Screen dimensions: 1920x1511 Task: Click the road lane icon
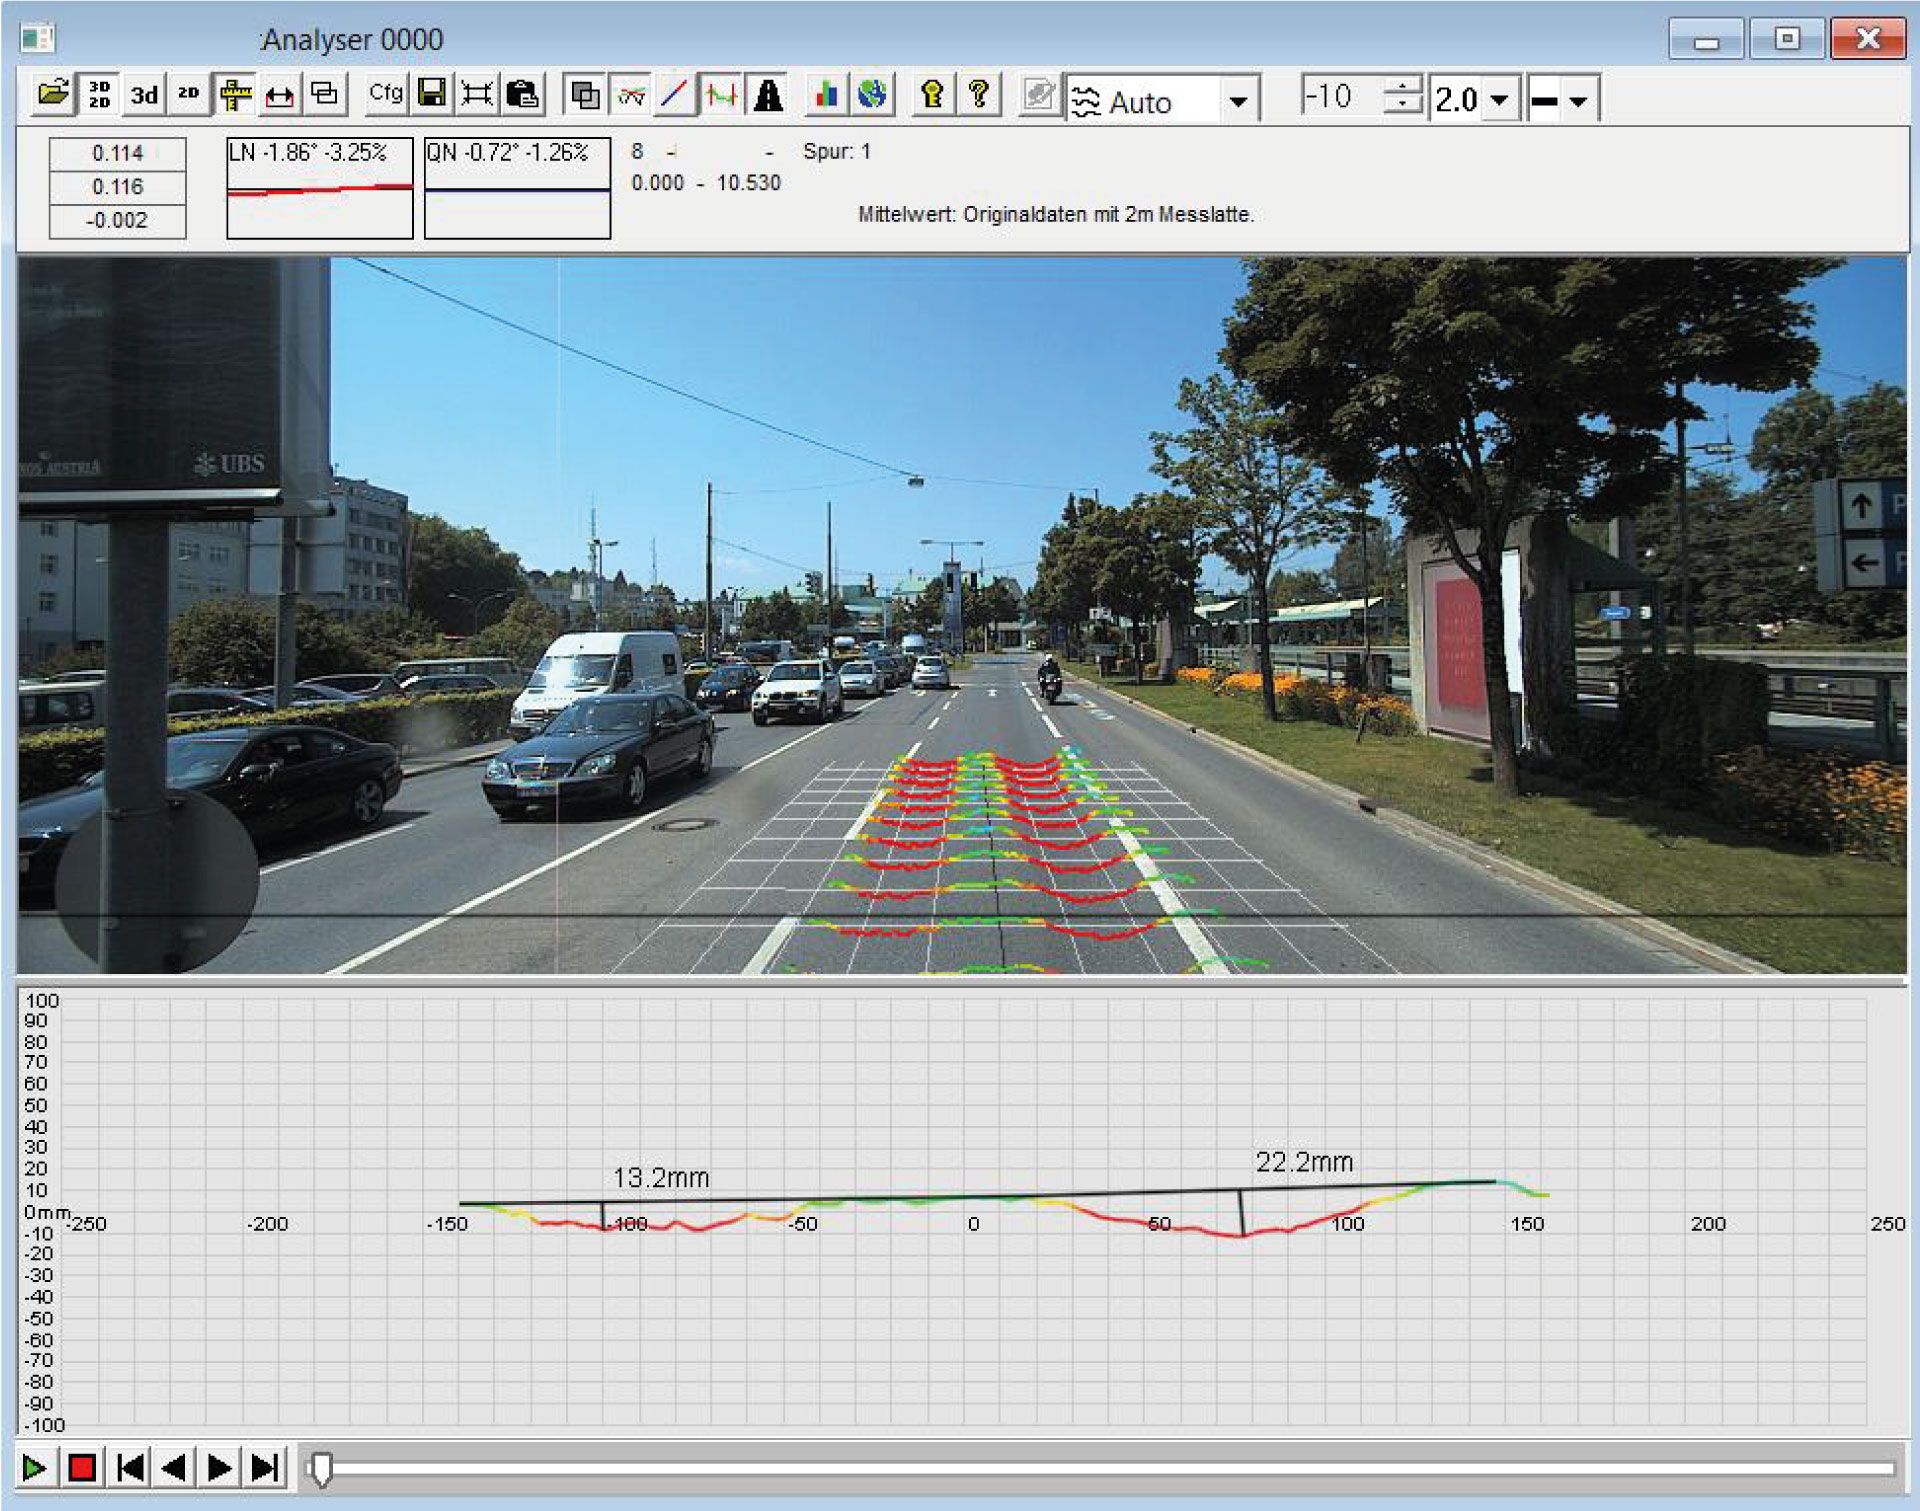(768, 96)
